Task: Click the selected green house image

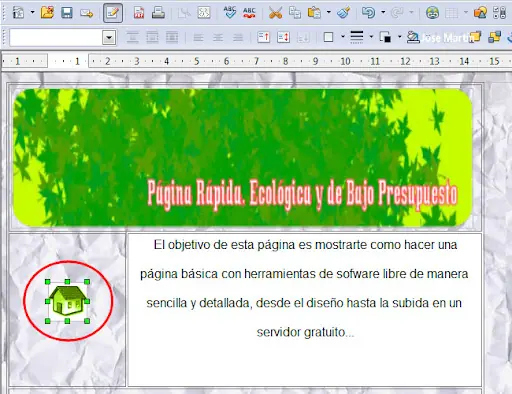Action: pos(67,301)
